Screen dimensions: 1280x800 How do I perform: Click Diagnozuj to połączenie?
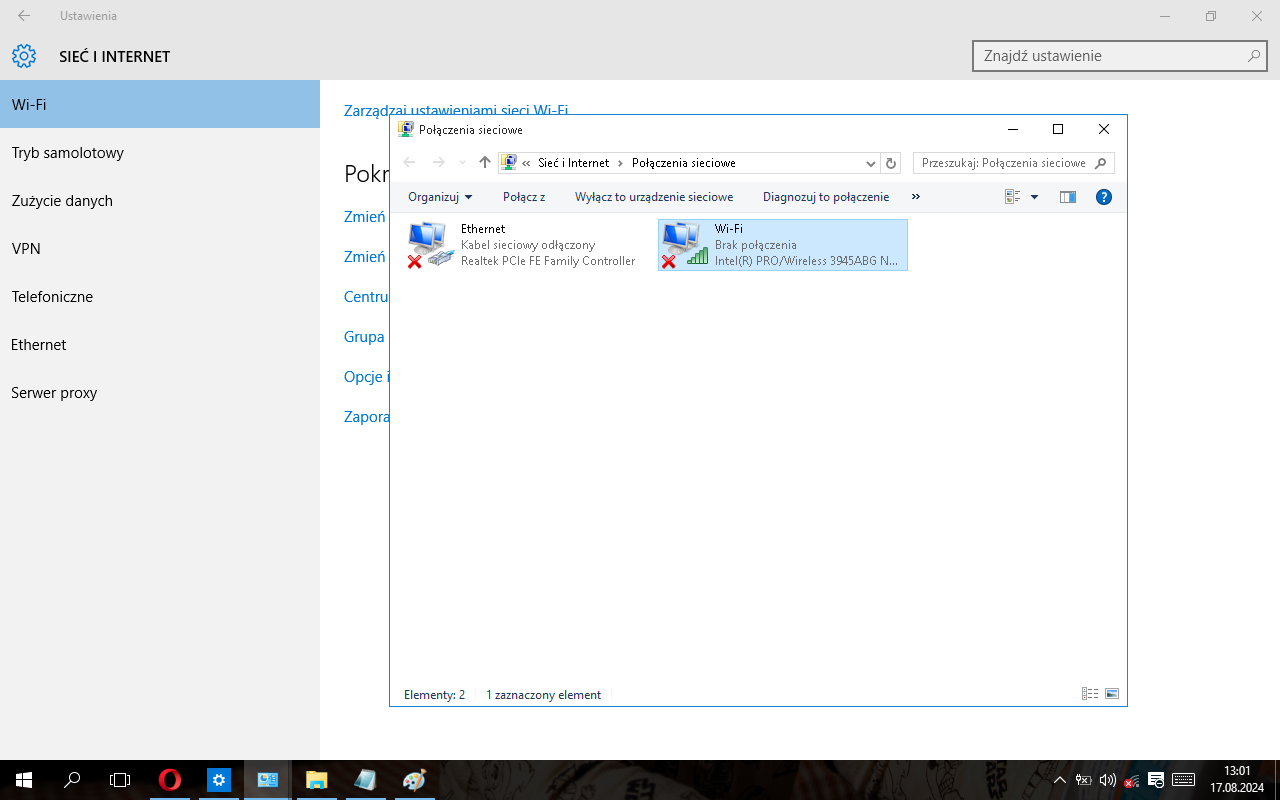pos(826,197)
